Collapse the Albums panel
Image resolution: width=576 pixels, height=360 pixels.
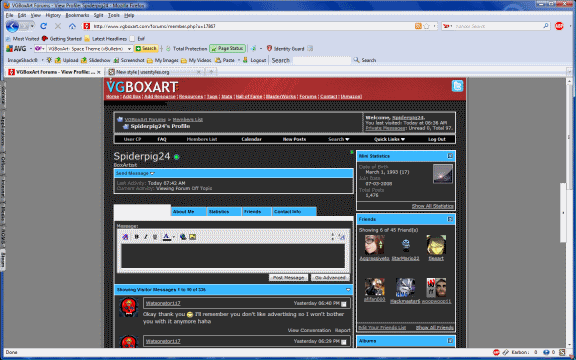(x=450, y=341)
